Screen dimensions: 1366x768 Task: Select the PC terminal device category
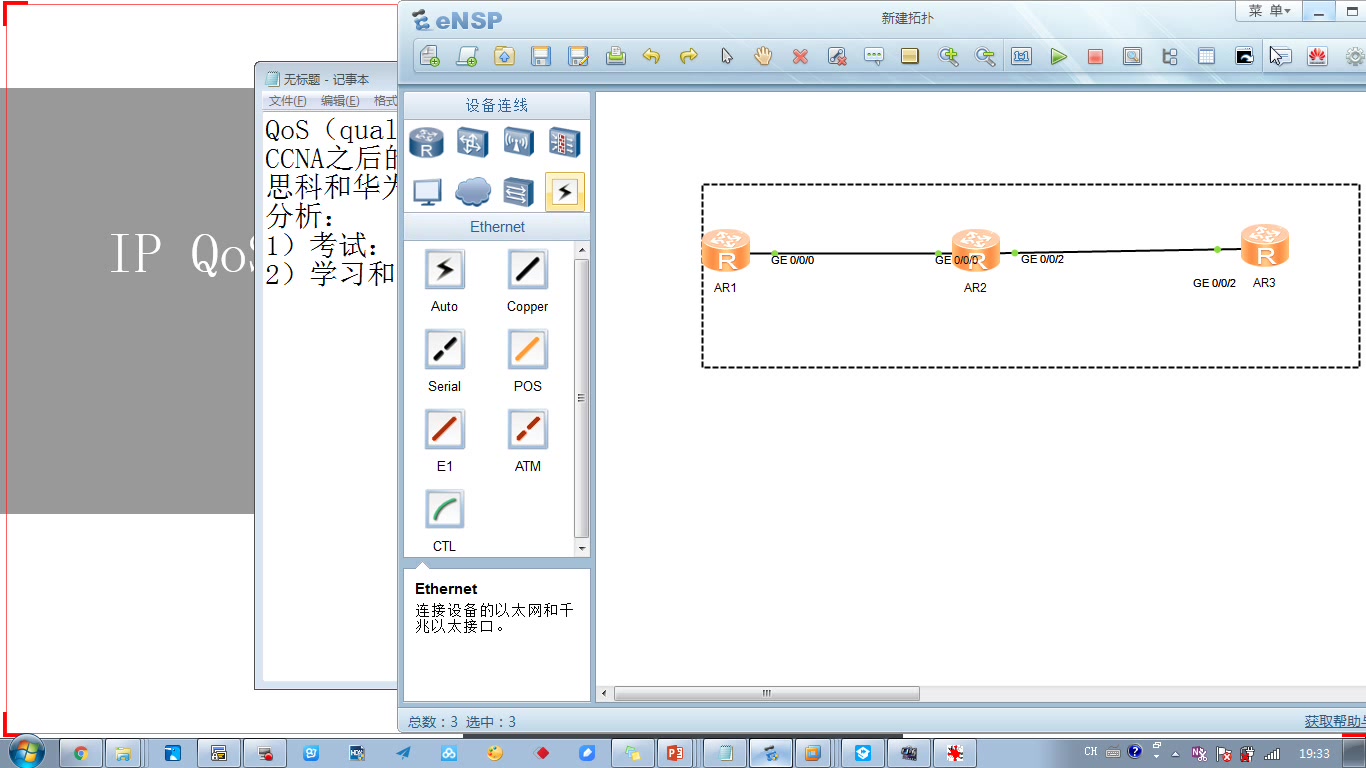coord(427,191)
